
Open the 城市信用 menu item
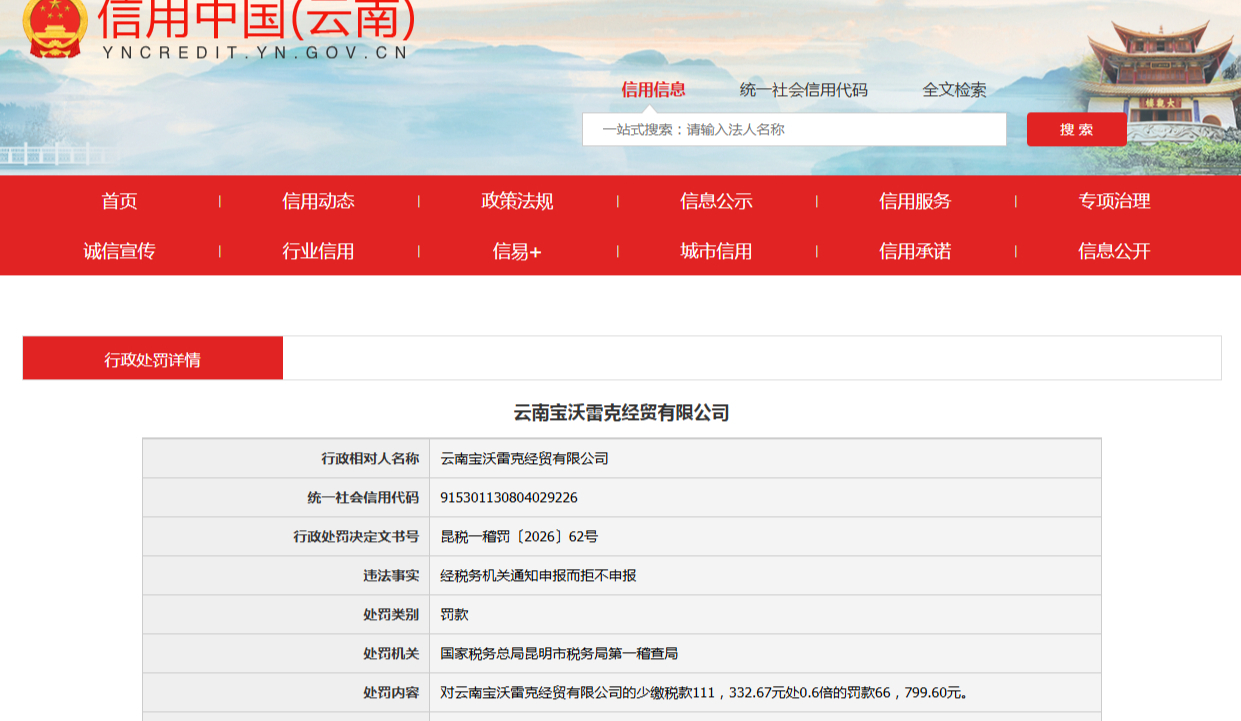[716, 251]
